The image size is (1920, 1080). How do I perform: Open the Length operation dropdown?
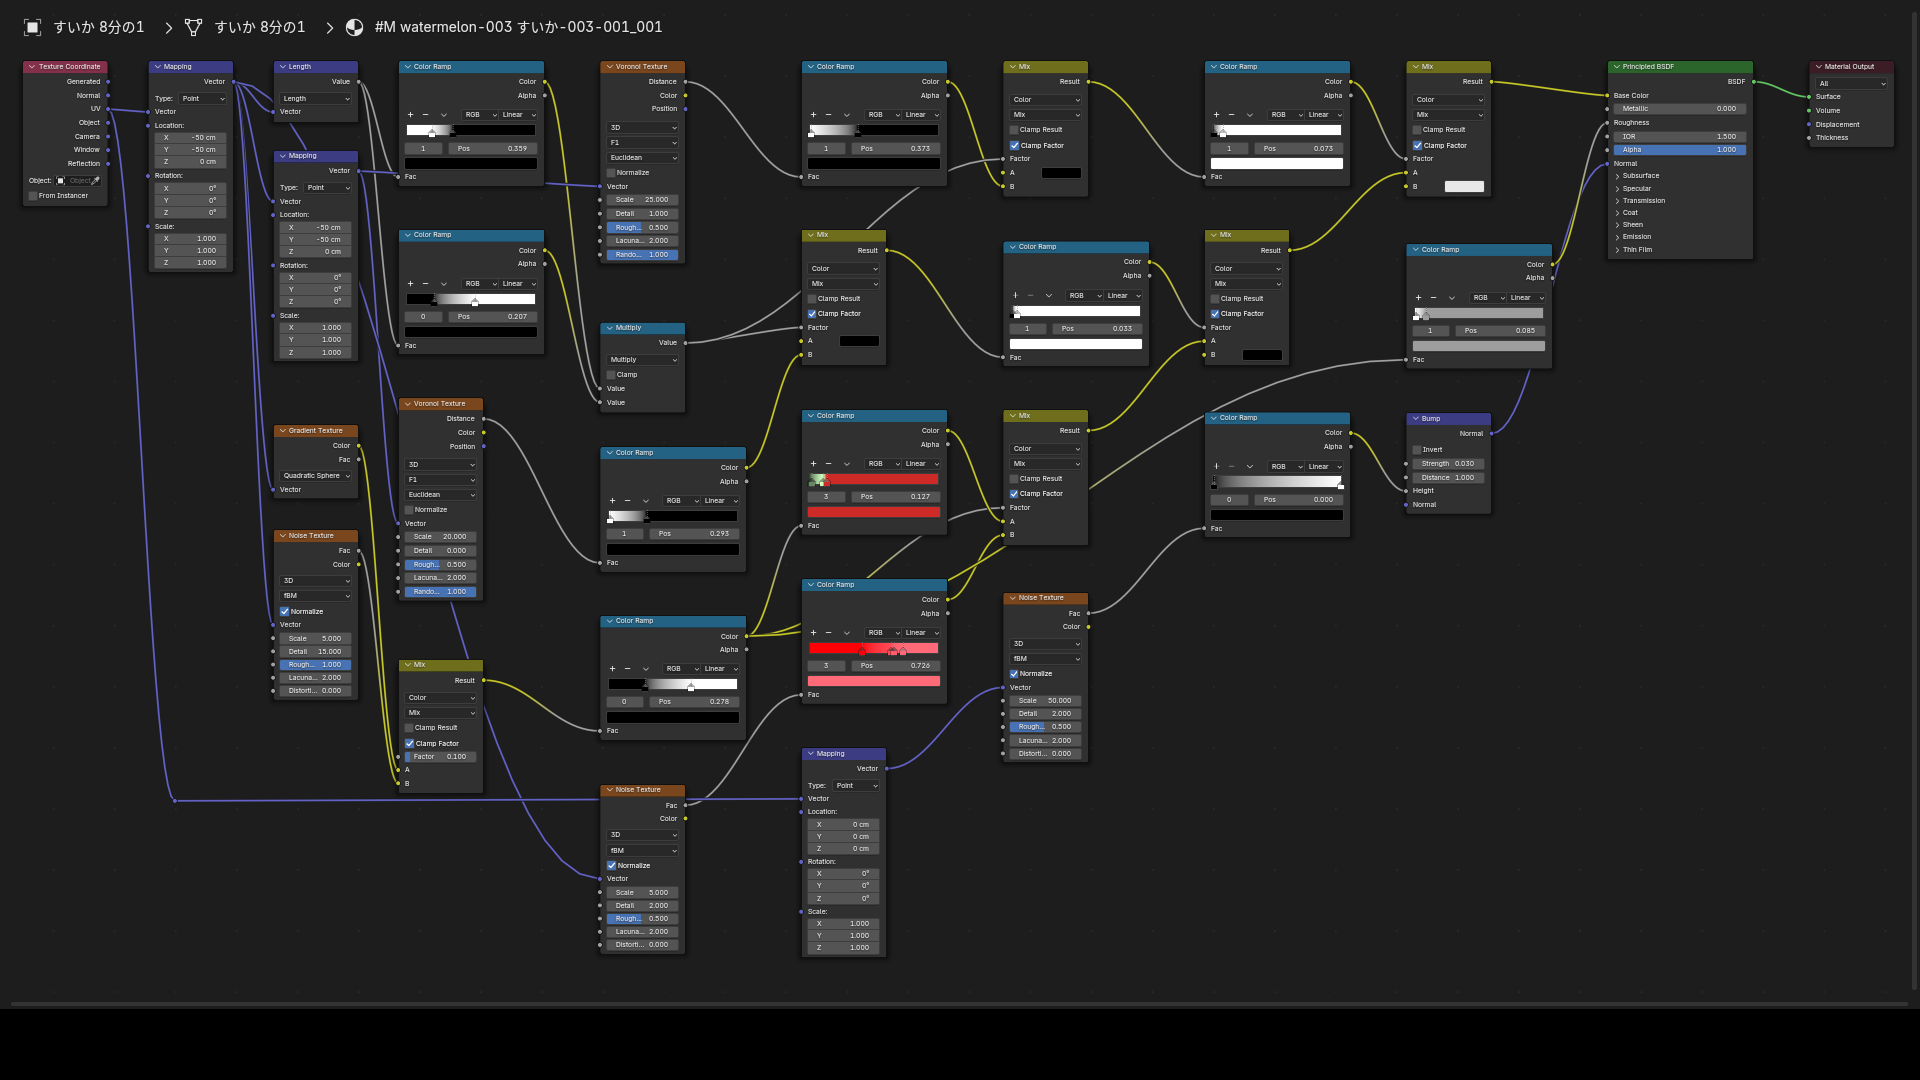click(x=316, y=99)
